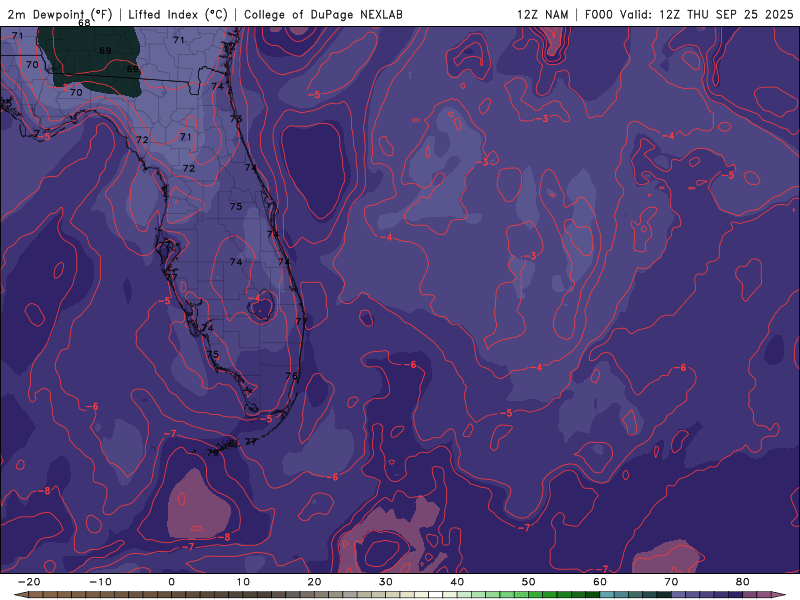Click the 30 label on the color scale

click(x=386, y=582)
